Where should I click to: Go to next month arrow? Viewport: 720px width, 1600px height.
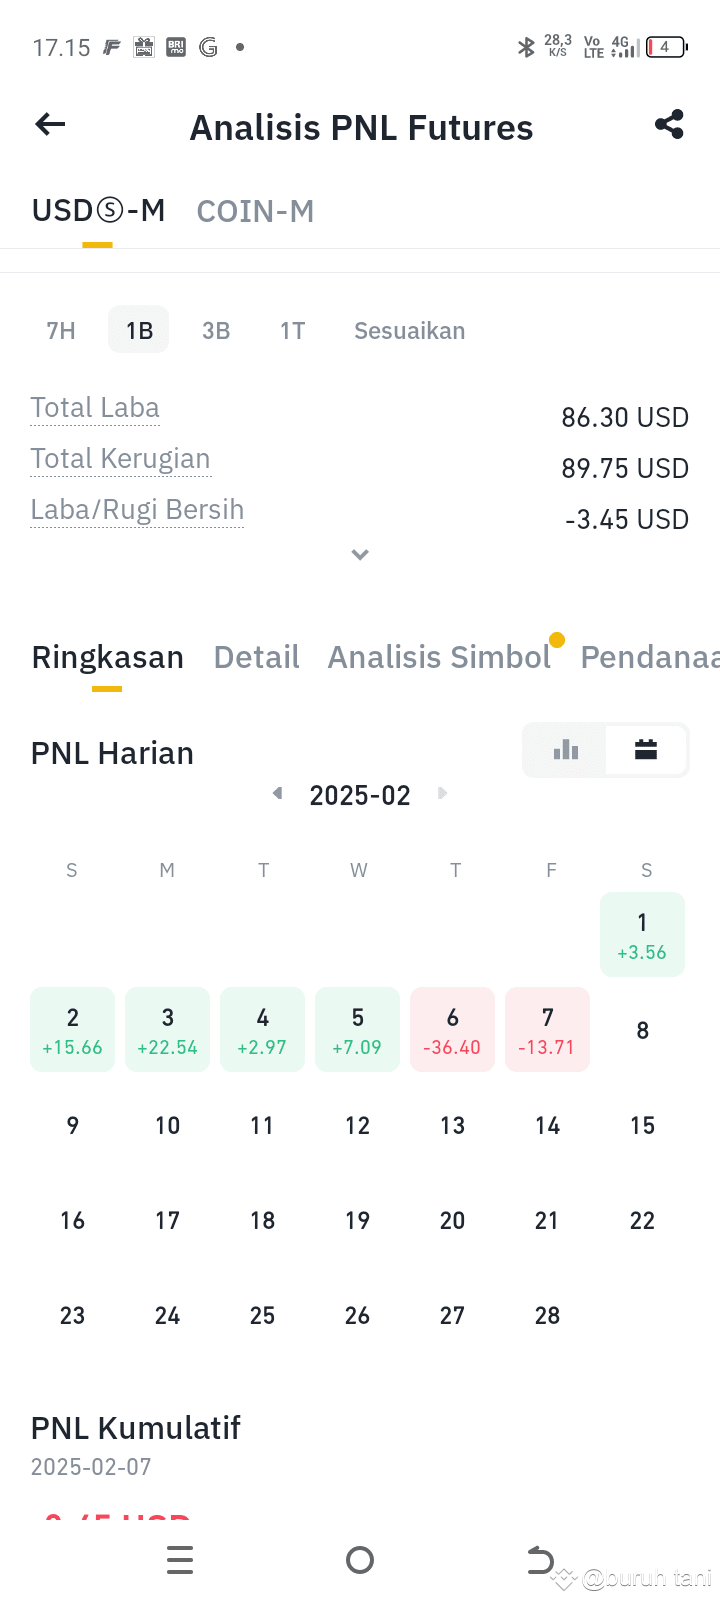click(x=442, y=793)
